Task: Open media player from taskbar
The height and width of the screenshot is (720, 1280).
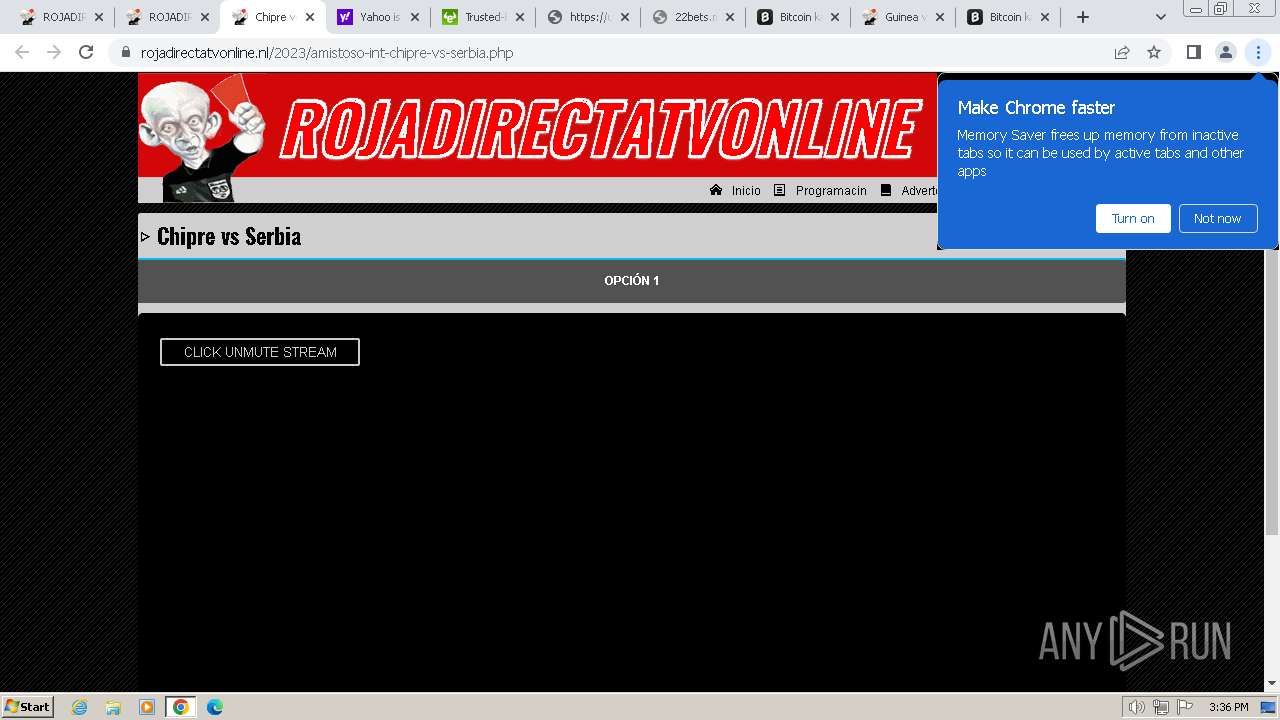Action: tap(147, 707)
